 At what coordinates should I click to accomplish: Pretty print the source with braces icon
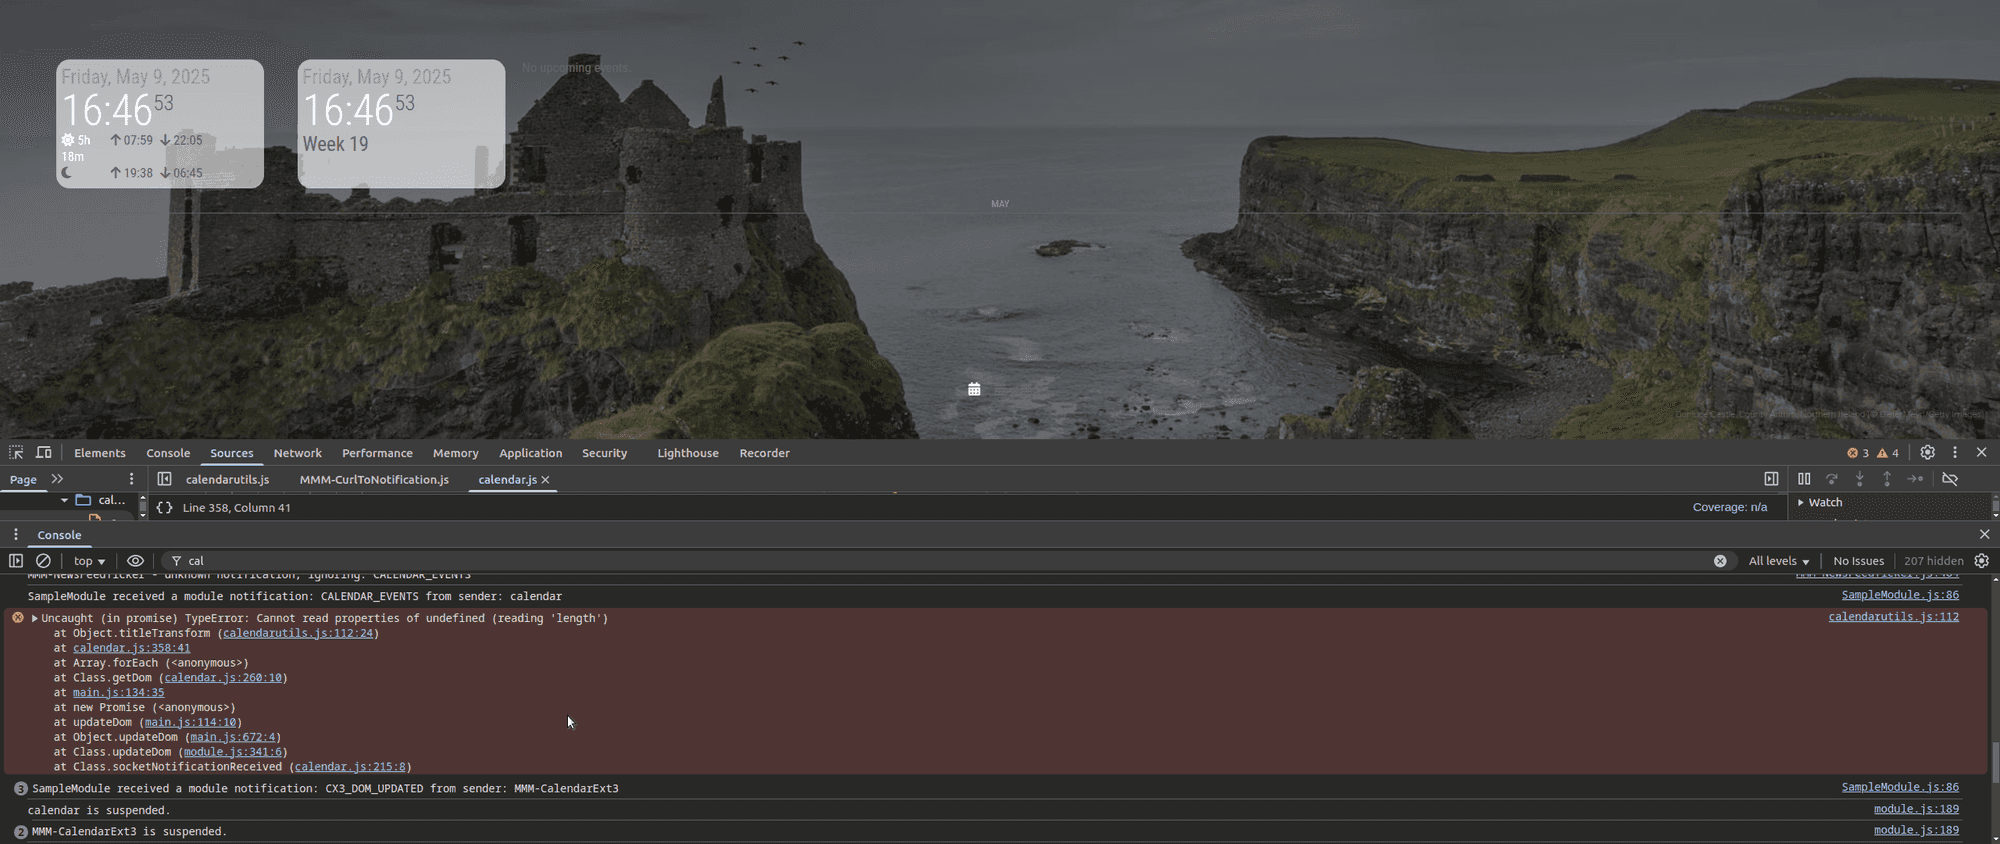pyautogui.click(x=165, y=508)
